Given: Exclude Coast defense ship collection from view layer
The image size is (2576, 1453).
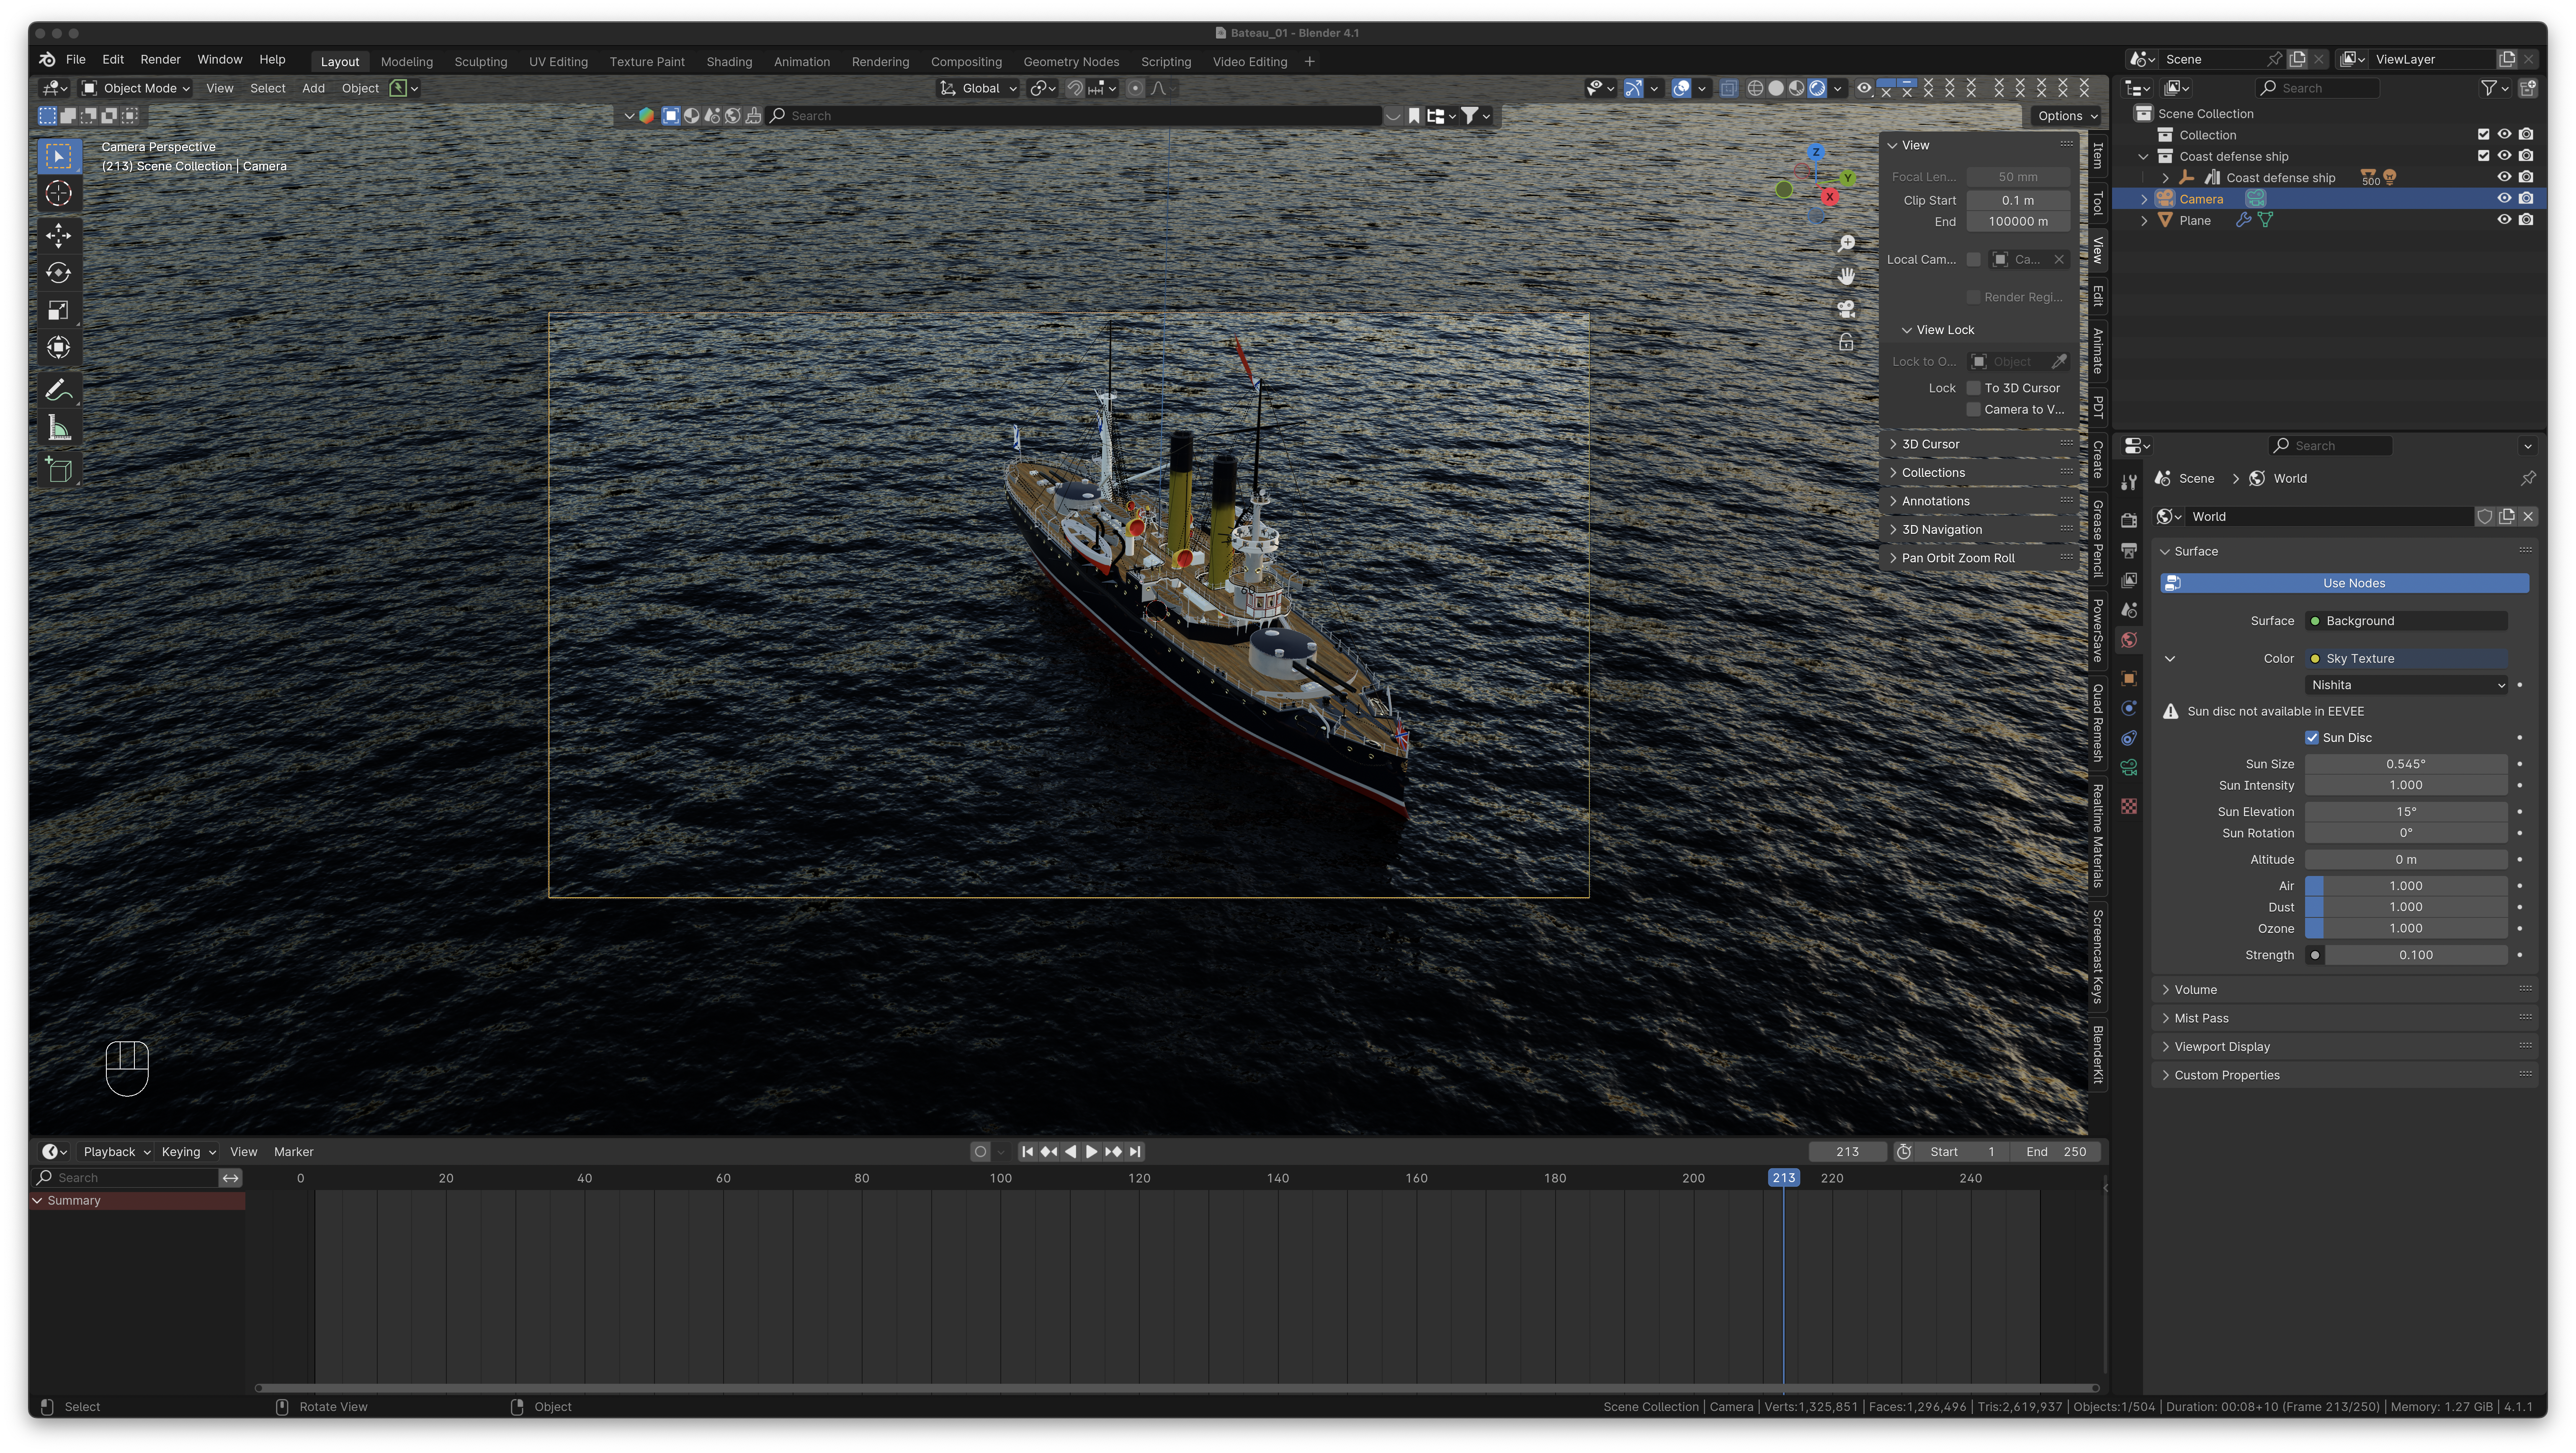Looking at the screenshot, I should (x=2483, y=156).
